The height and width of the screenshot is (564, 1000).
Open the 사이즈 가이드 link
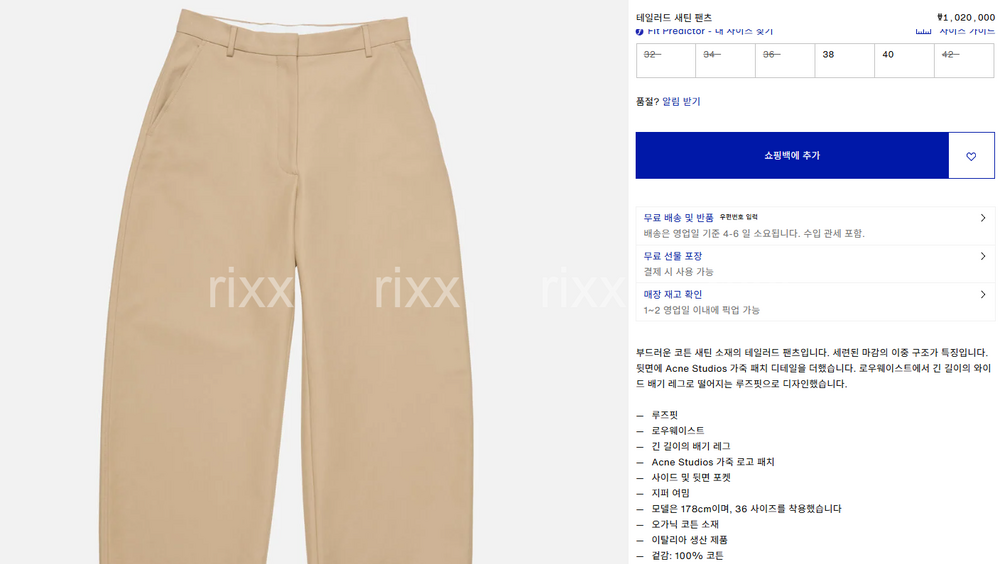tap(967, 31)
